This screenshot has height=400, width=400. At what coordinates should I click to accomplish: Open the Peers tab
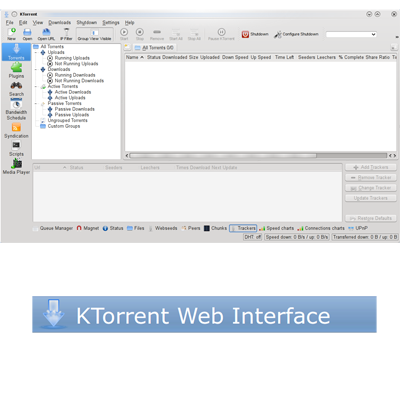pyautogui.click(x=191, y=228)
